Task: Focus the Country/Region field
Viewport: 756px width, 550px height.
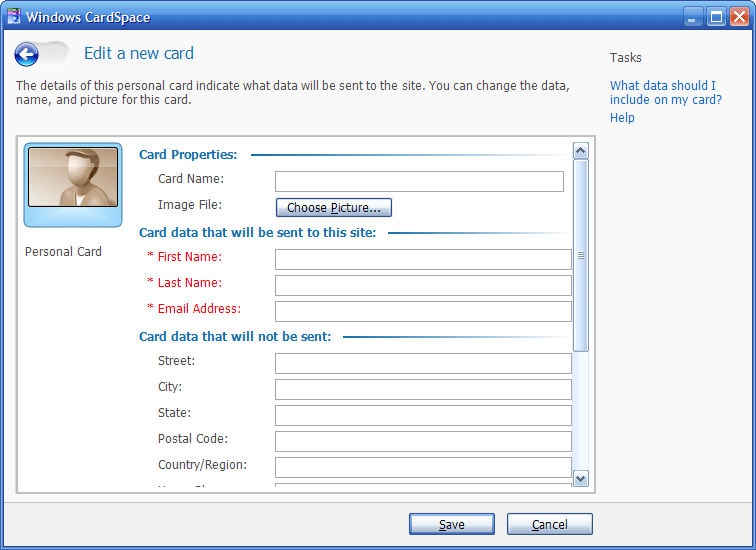Action: tap(423, 468)
